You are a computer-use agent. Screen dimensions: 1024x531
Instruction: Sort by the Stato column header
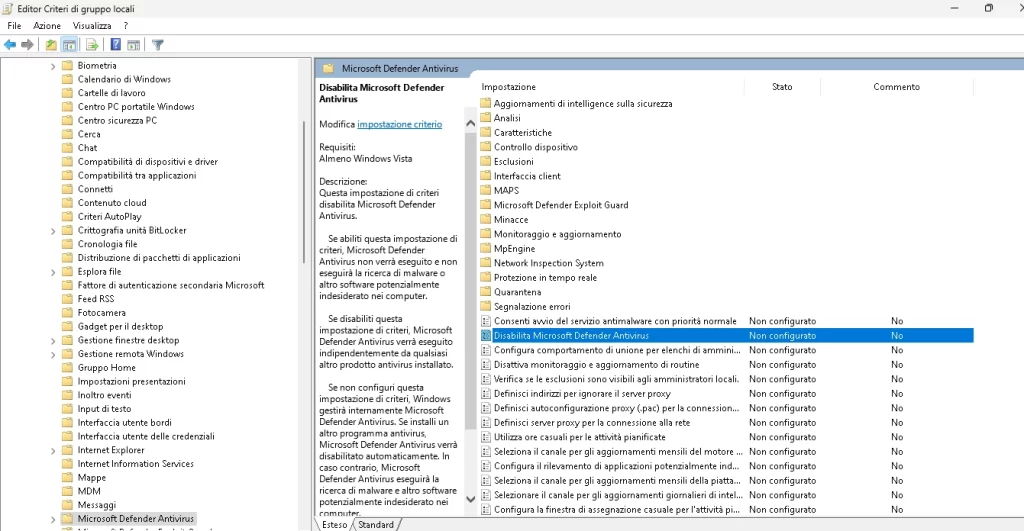(782, 87)
